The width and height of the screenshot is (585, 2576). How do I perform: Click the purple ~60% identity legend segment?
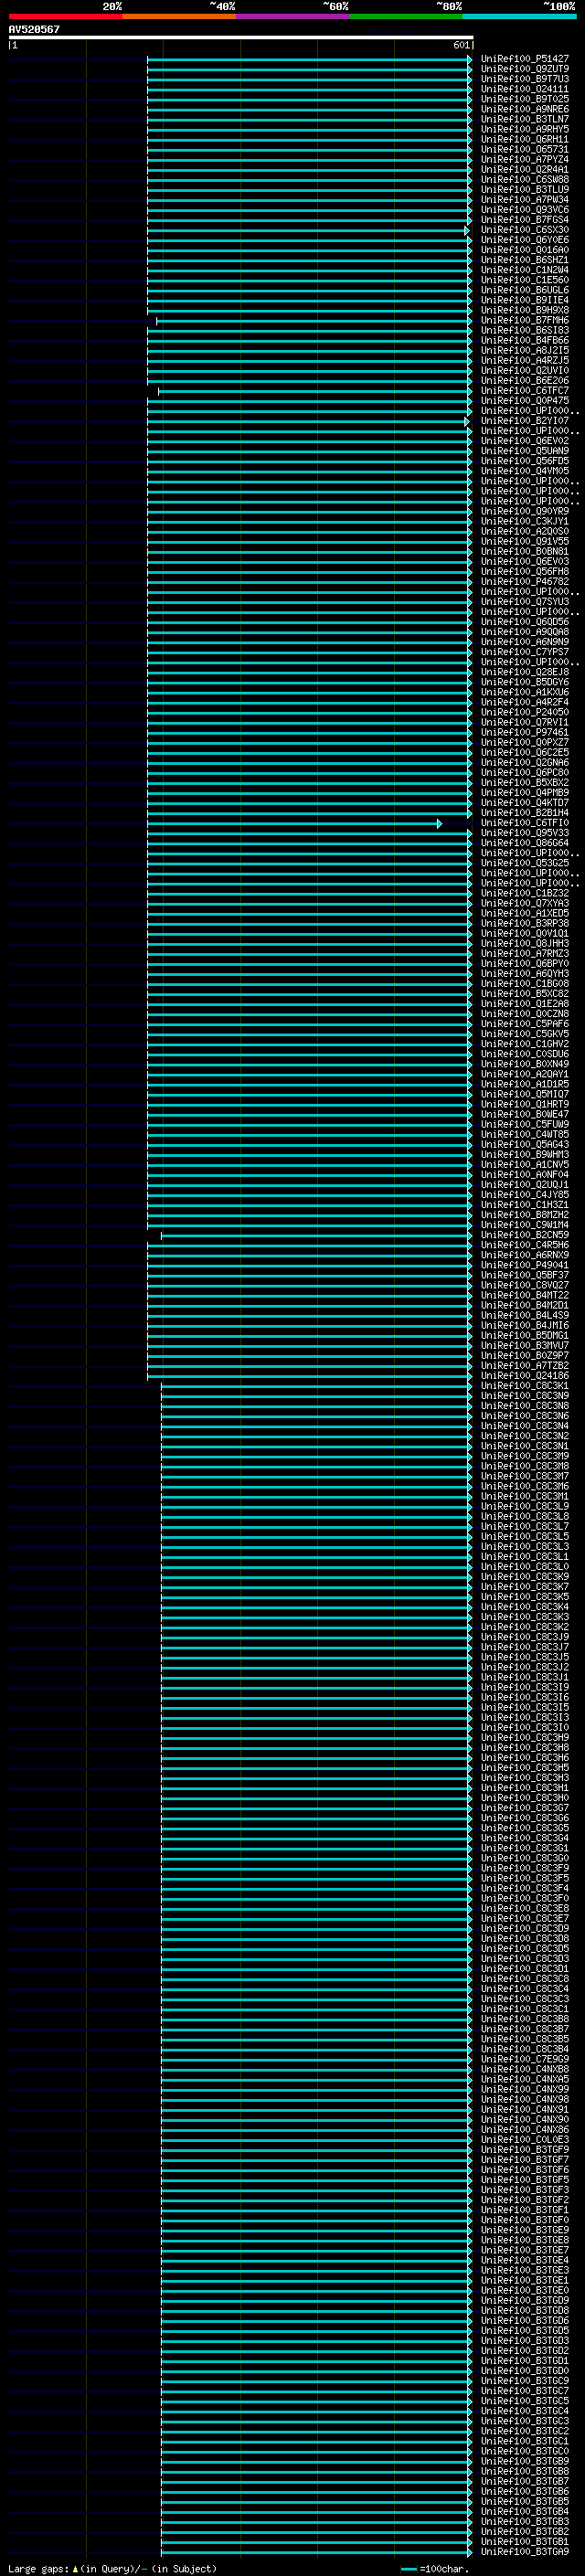[x=293, y=16]
